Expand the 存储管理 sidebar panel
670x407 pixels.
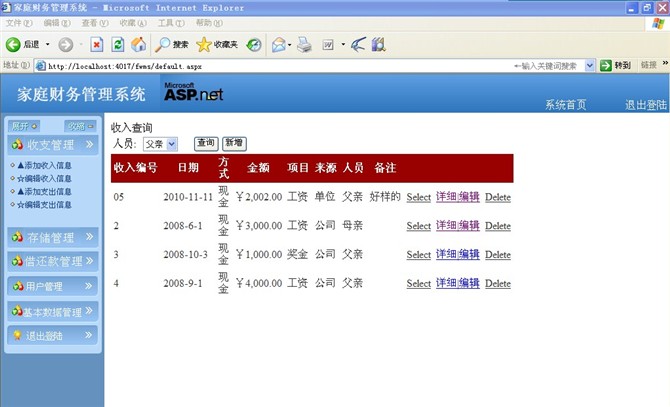point(89,237)
